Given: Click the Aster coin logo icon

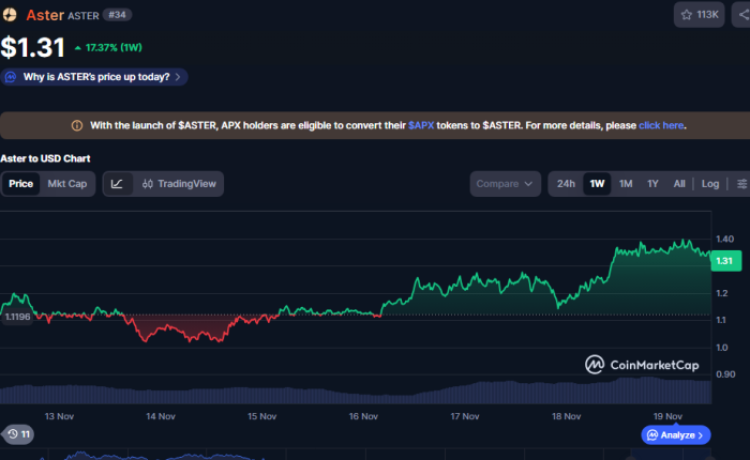Looking at the screenshot, I should (x=9, y=15).
